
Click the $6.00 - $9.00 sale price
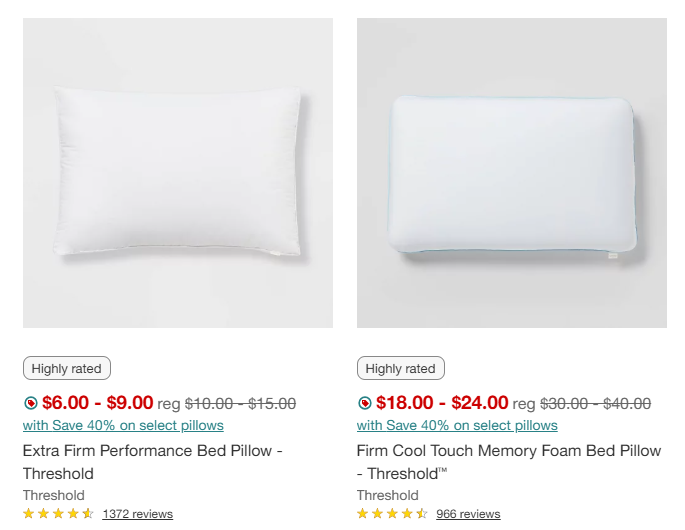97,403
